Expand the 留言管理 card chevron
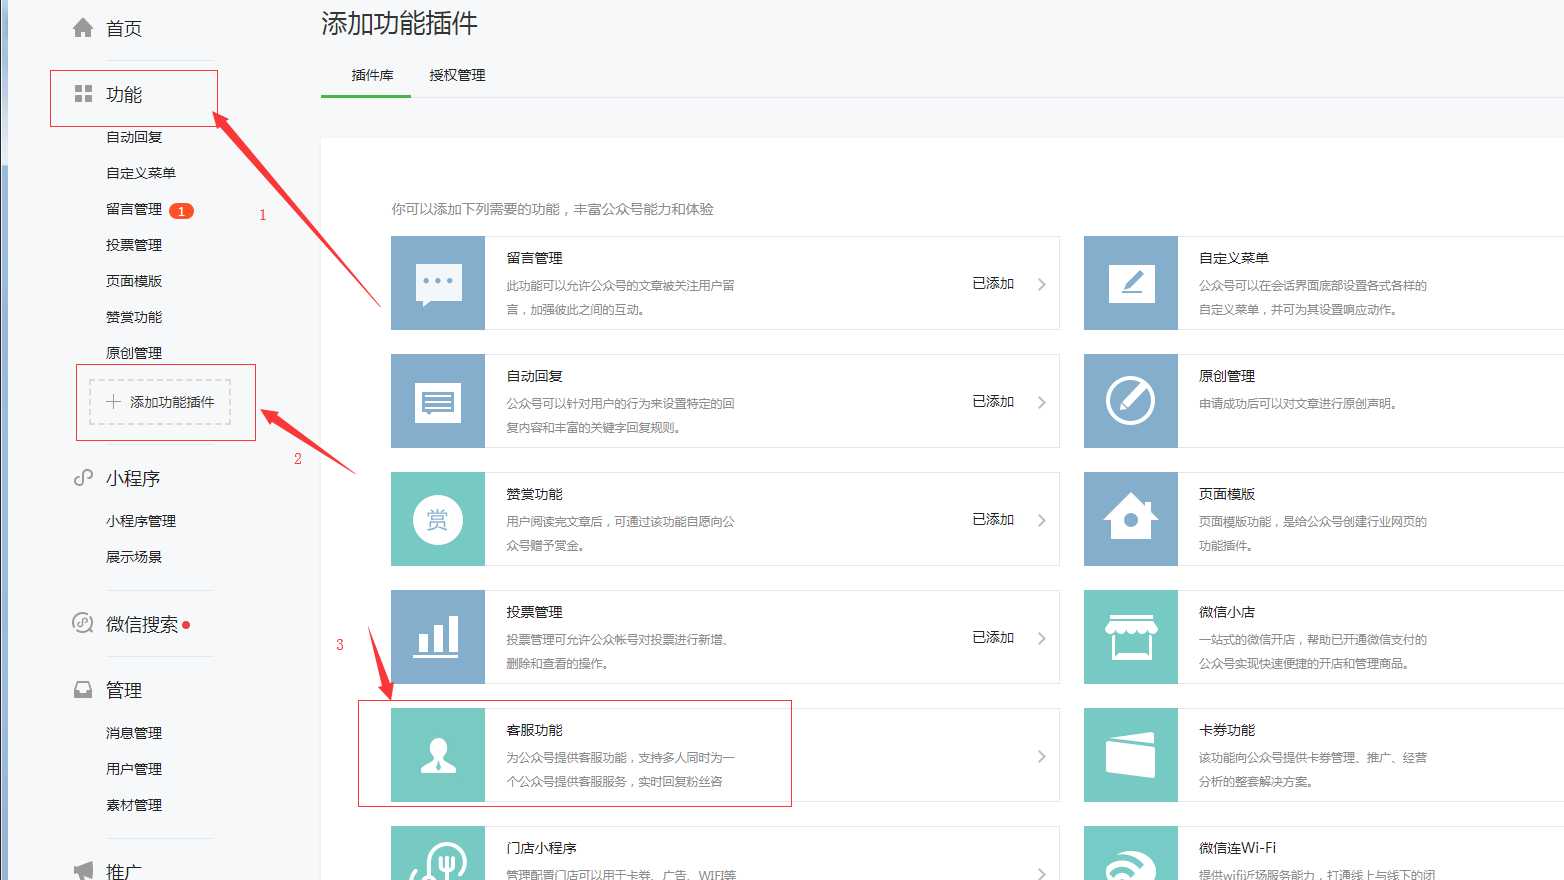1564x880 pixels. 1041,284
